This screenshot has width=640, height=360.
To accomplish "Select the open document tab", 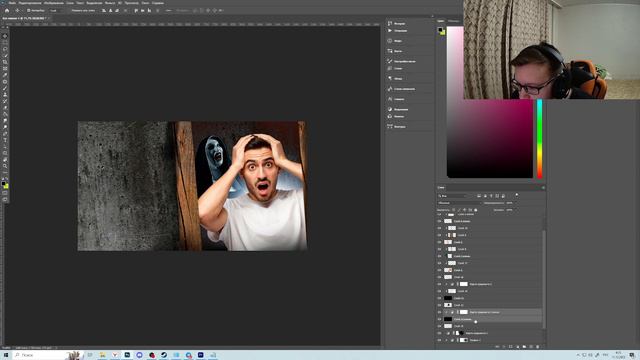I will [25, 18].
